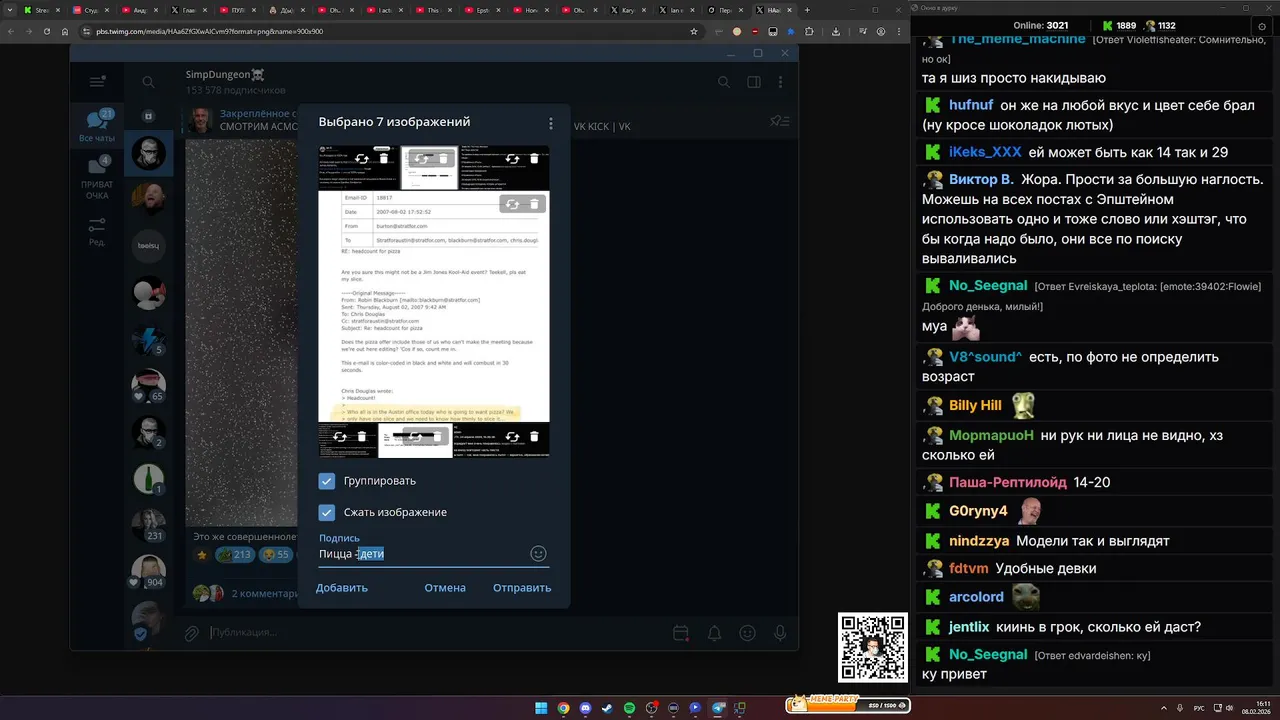The width and height of the screenshot is (1280, 720).
Task: Delete the bottom-middle image via trash icon
Action: [436, 437]
